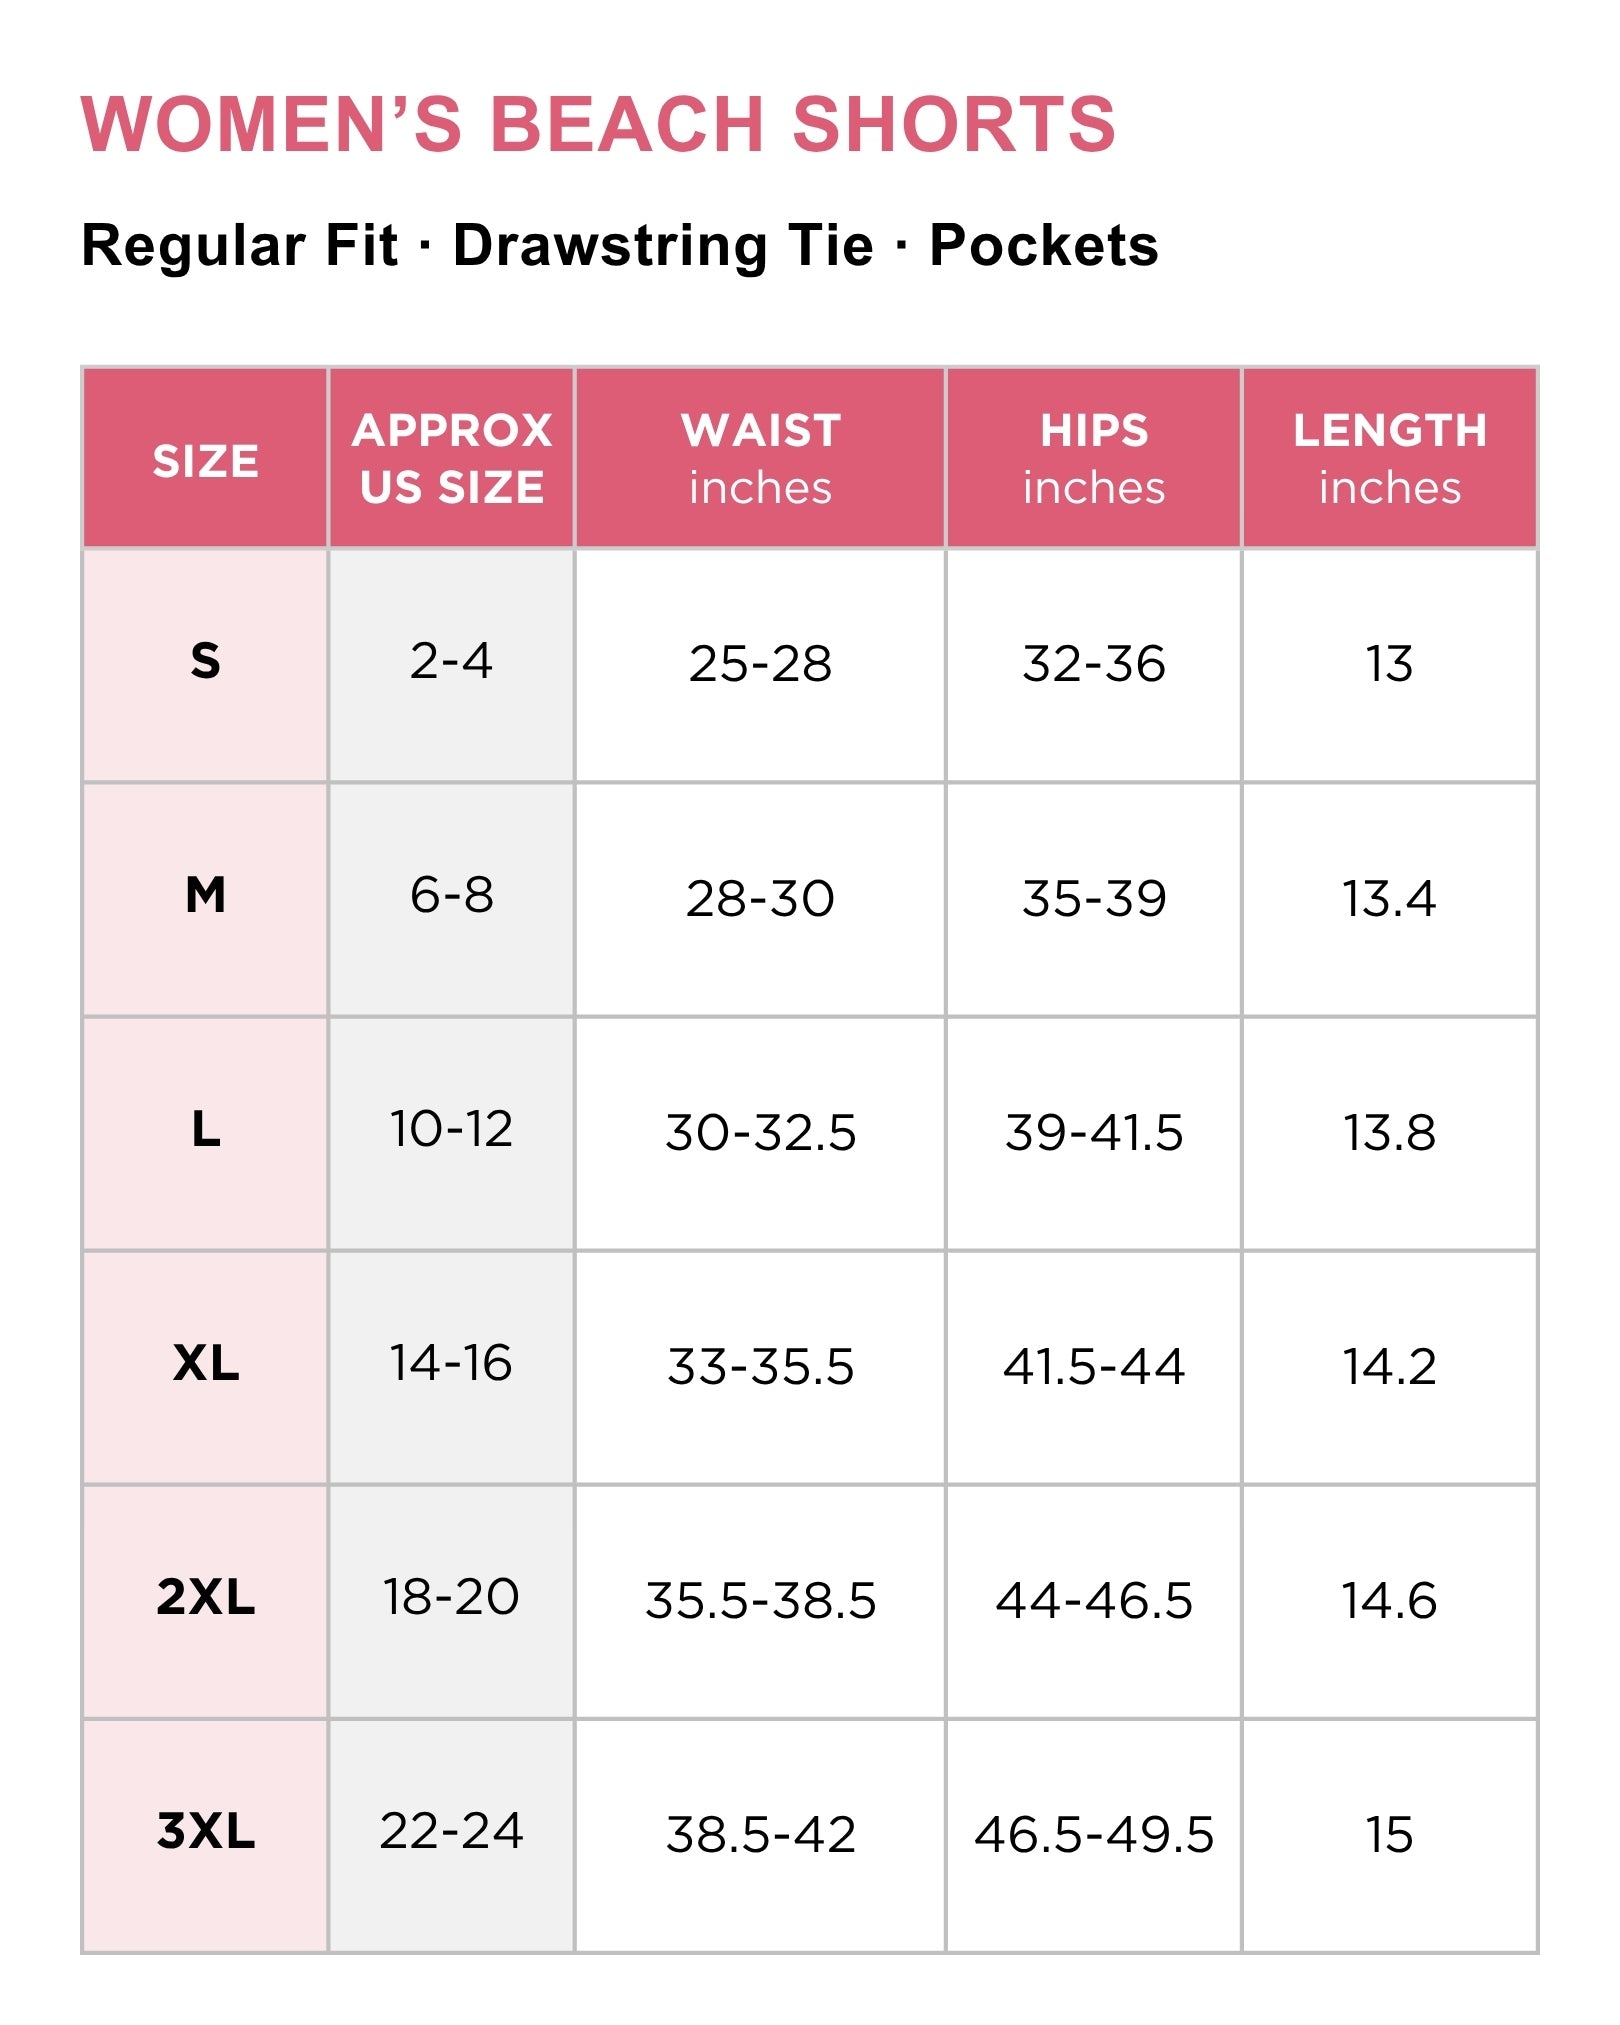Click the 13.8 length value
Viewport: 1620px width, 2025px height.
[1390, 1134]
